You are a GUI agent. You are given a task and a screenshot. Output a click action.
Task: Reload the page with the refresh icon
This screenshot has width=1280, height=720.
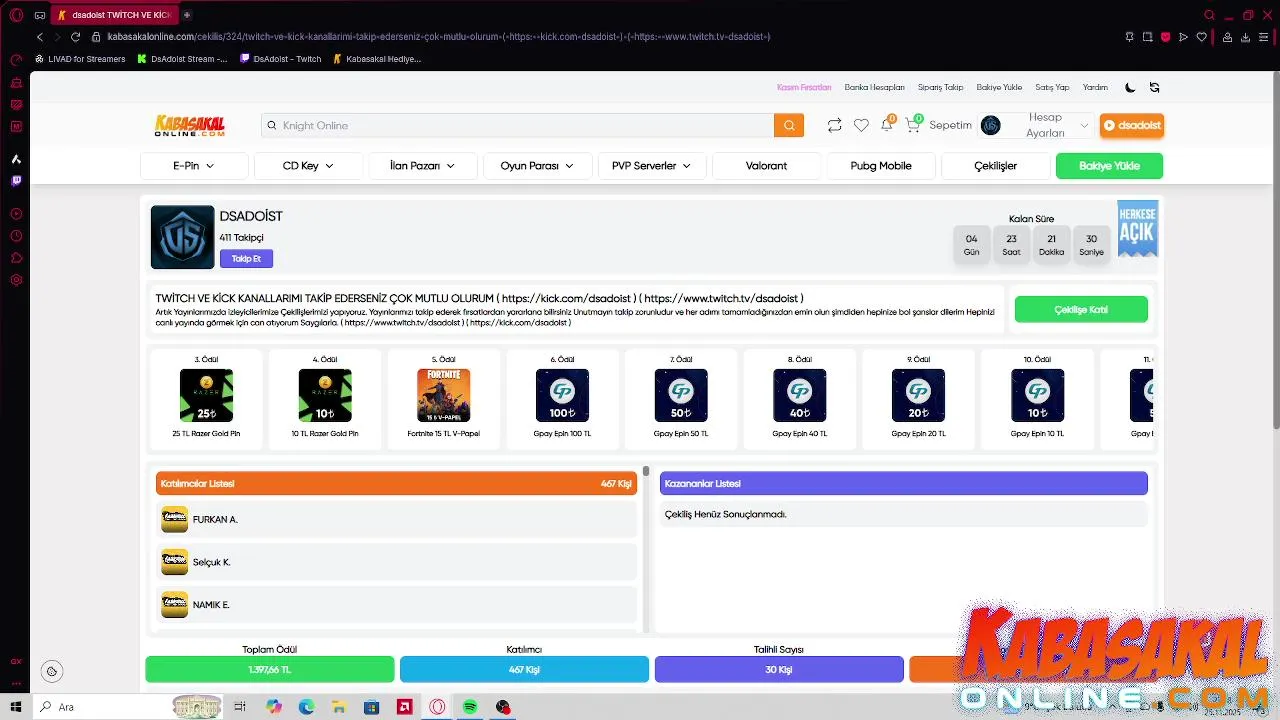75,37
